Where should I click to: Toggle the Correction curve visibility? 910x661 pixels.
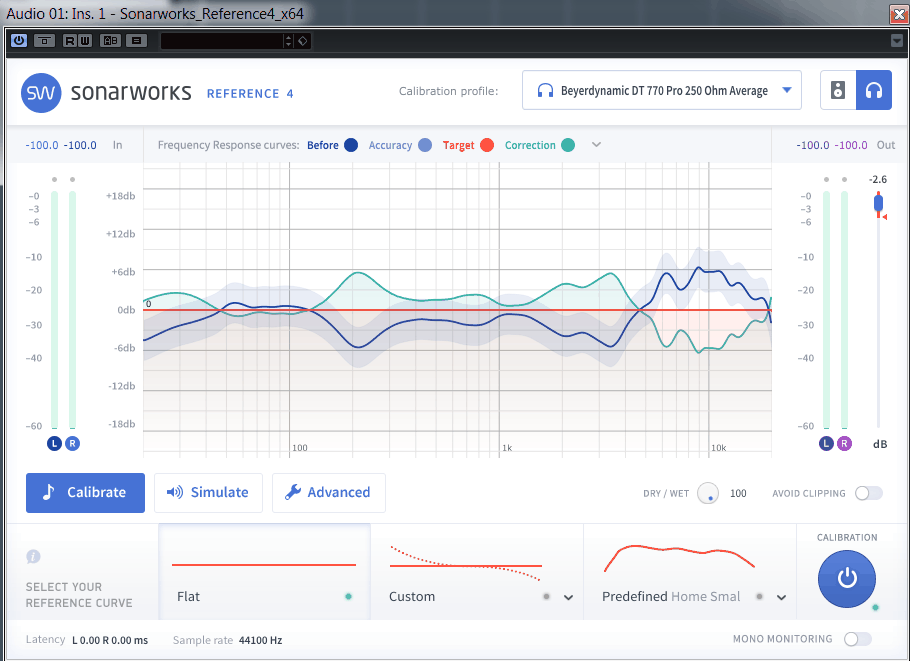(x=568, y=145)
